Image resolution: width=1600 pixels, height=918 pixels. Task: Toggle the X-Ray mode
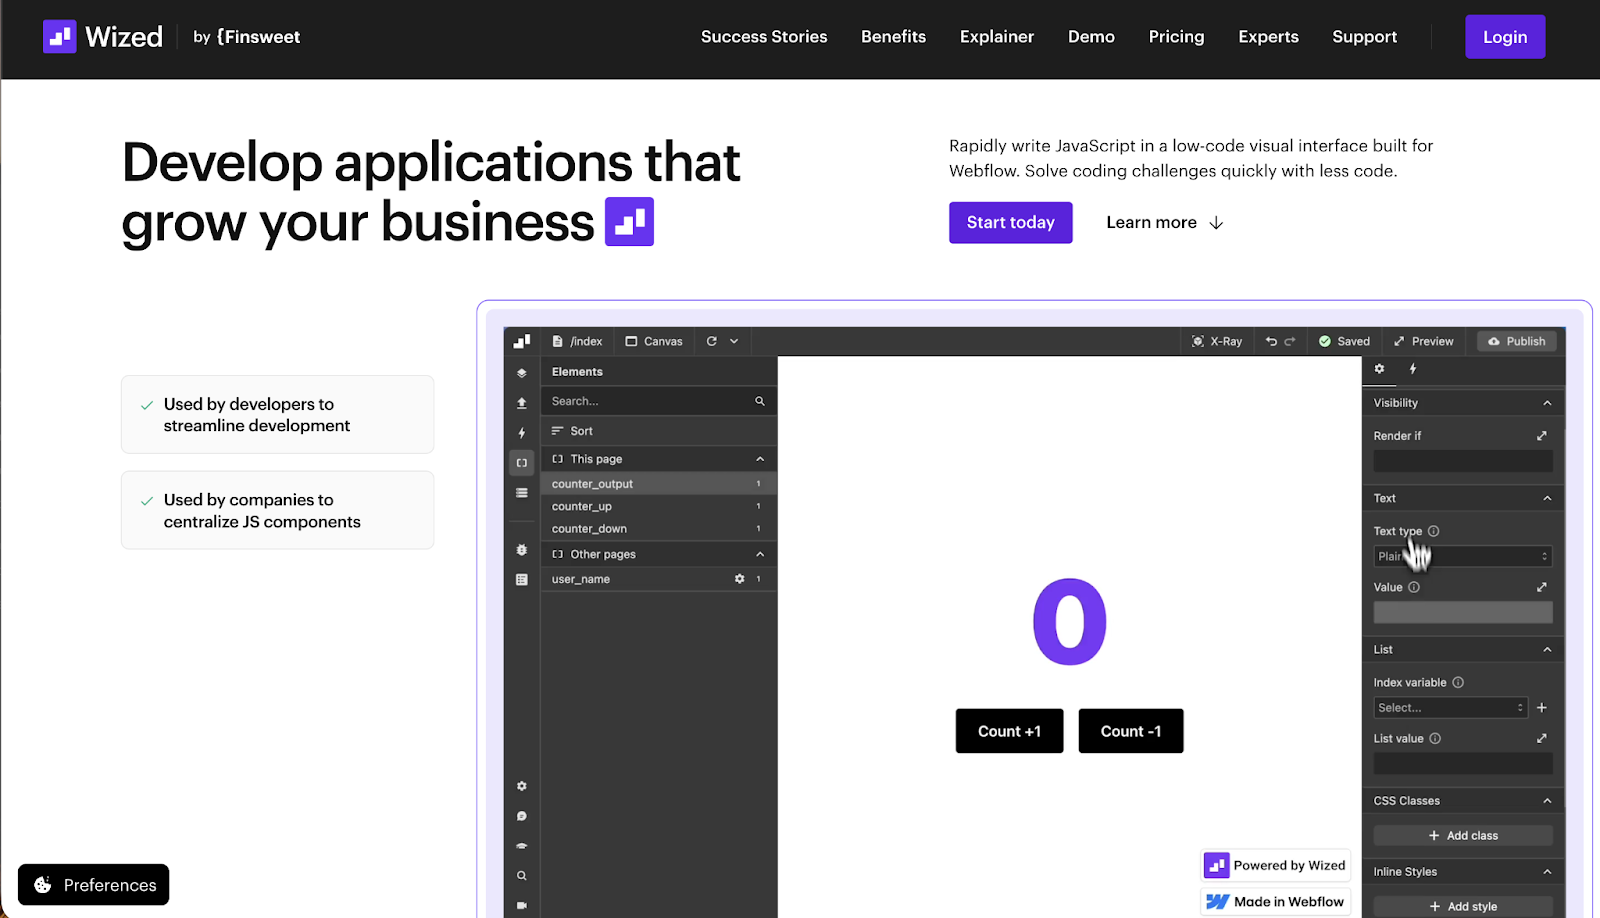tap(1217, 341)
